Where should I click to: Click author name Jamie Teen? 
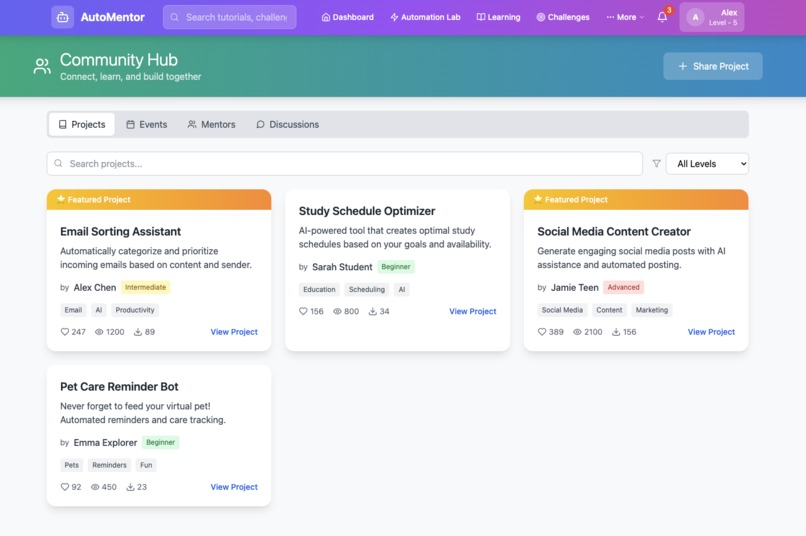click(575, 288)
